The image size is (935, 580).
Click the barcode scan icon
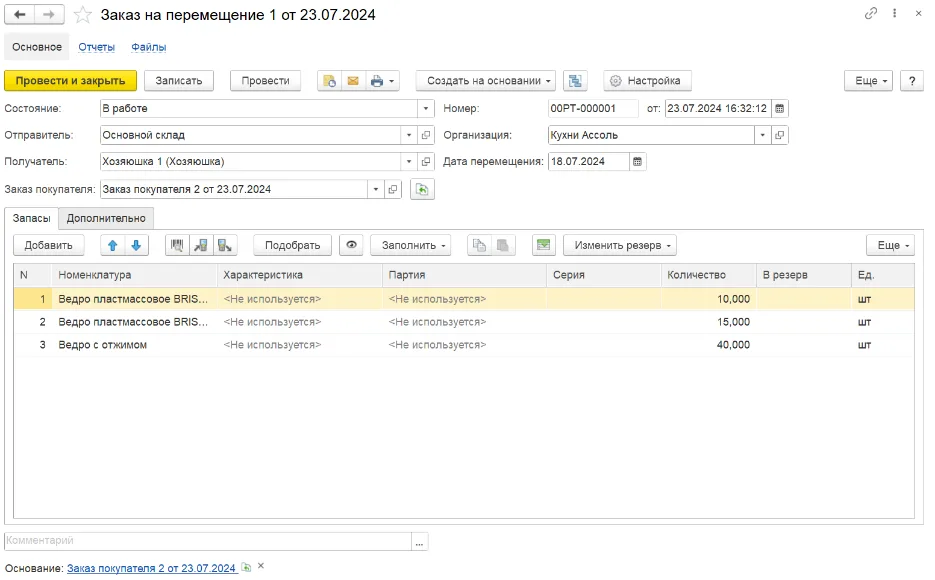point(177,245)
